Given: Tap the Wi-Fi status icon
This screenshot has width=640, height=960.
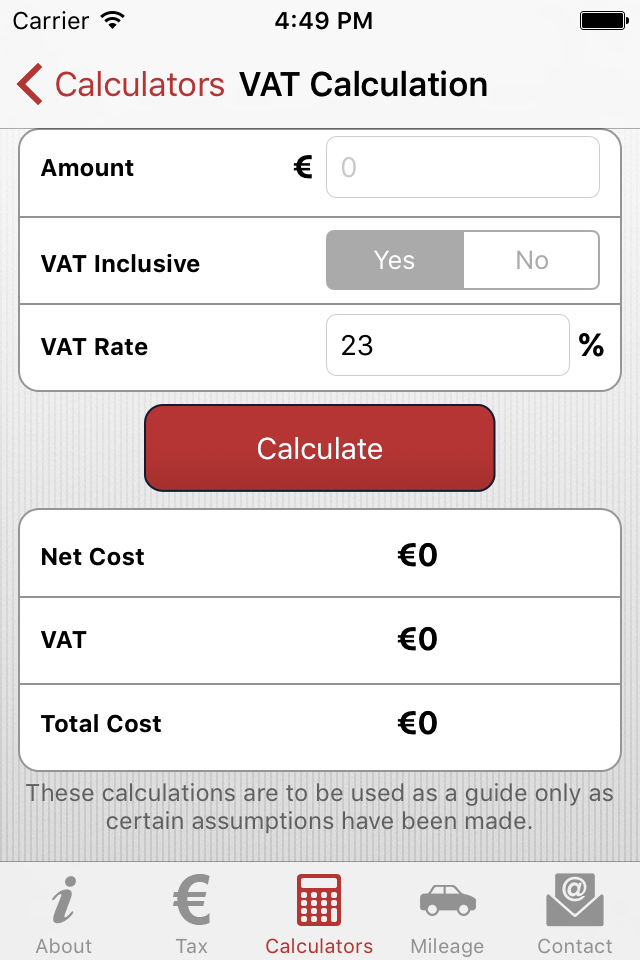Looking at the screenshot, I should coord(113,20).
